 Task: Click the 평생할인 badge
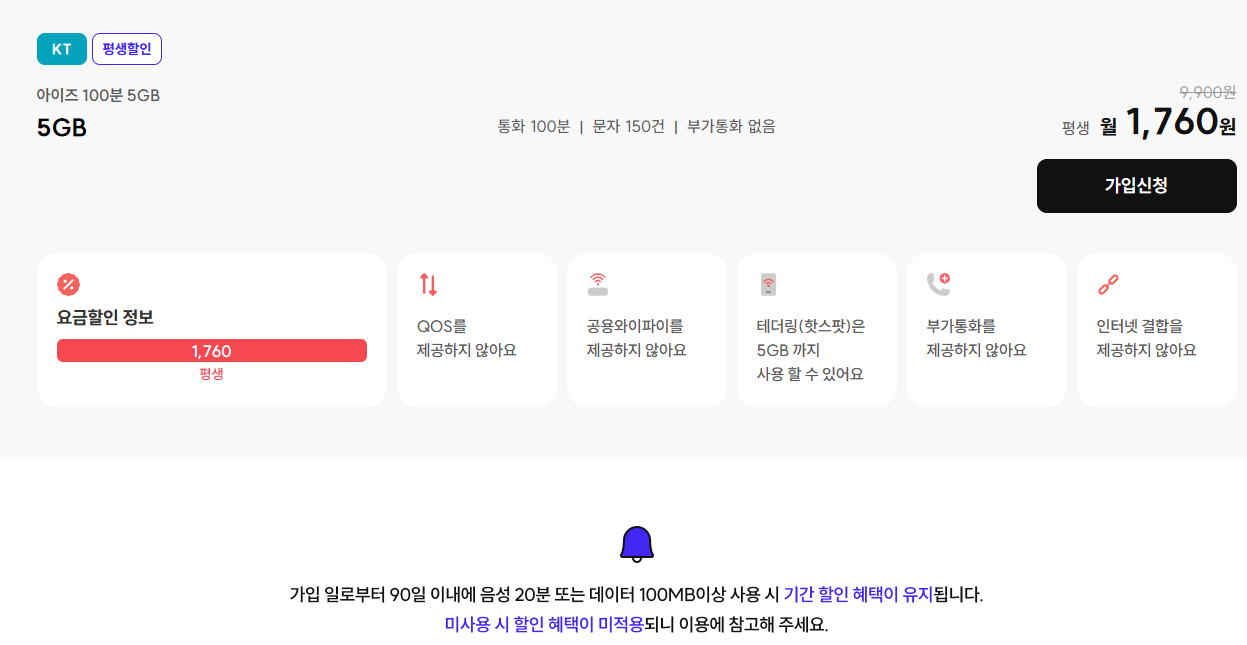tap(127, 49)
